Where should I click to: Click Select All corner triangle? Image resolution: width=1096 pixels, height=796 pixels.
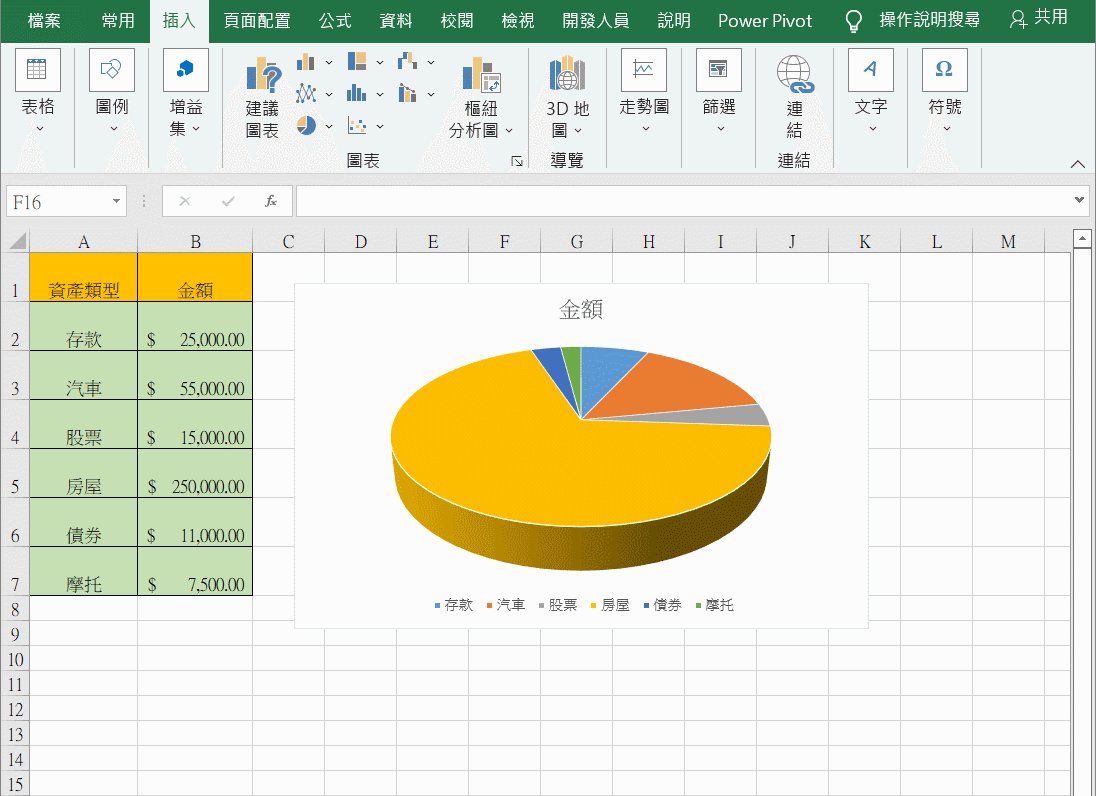(x=17, y=241)
